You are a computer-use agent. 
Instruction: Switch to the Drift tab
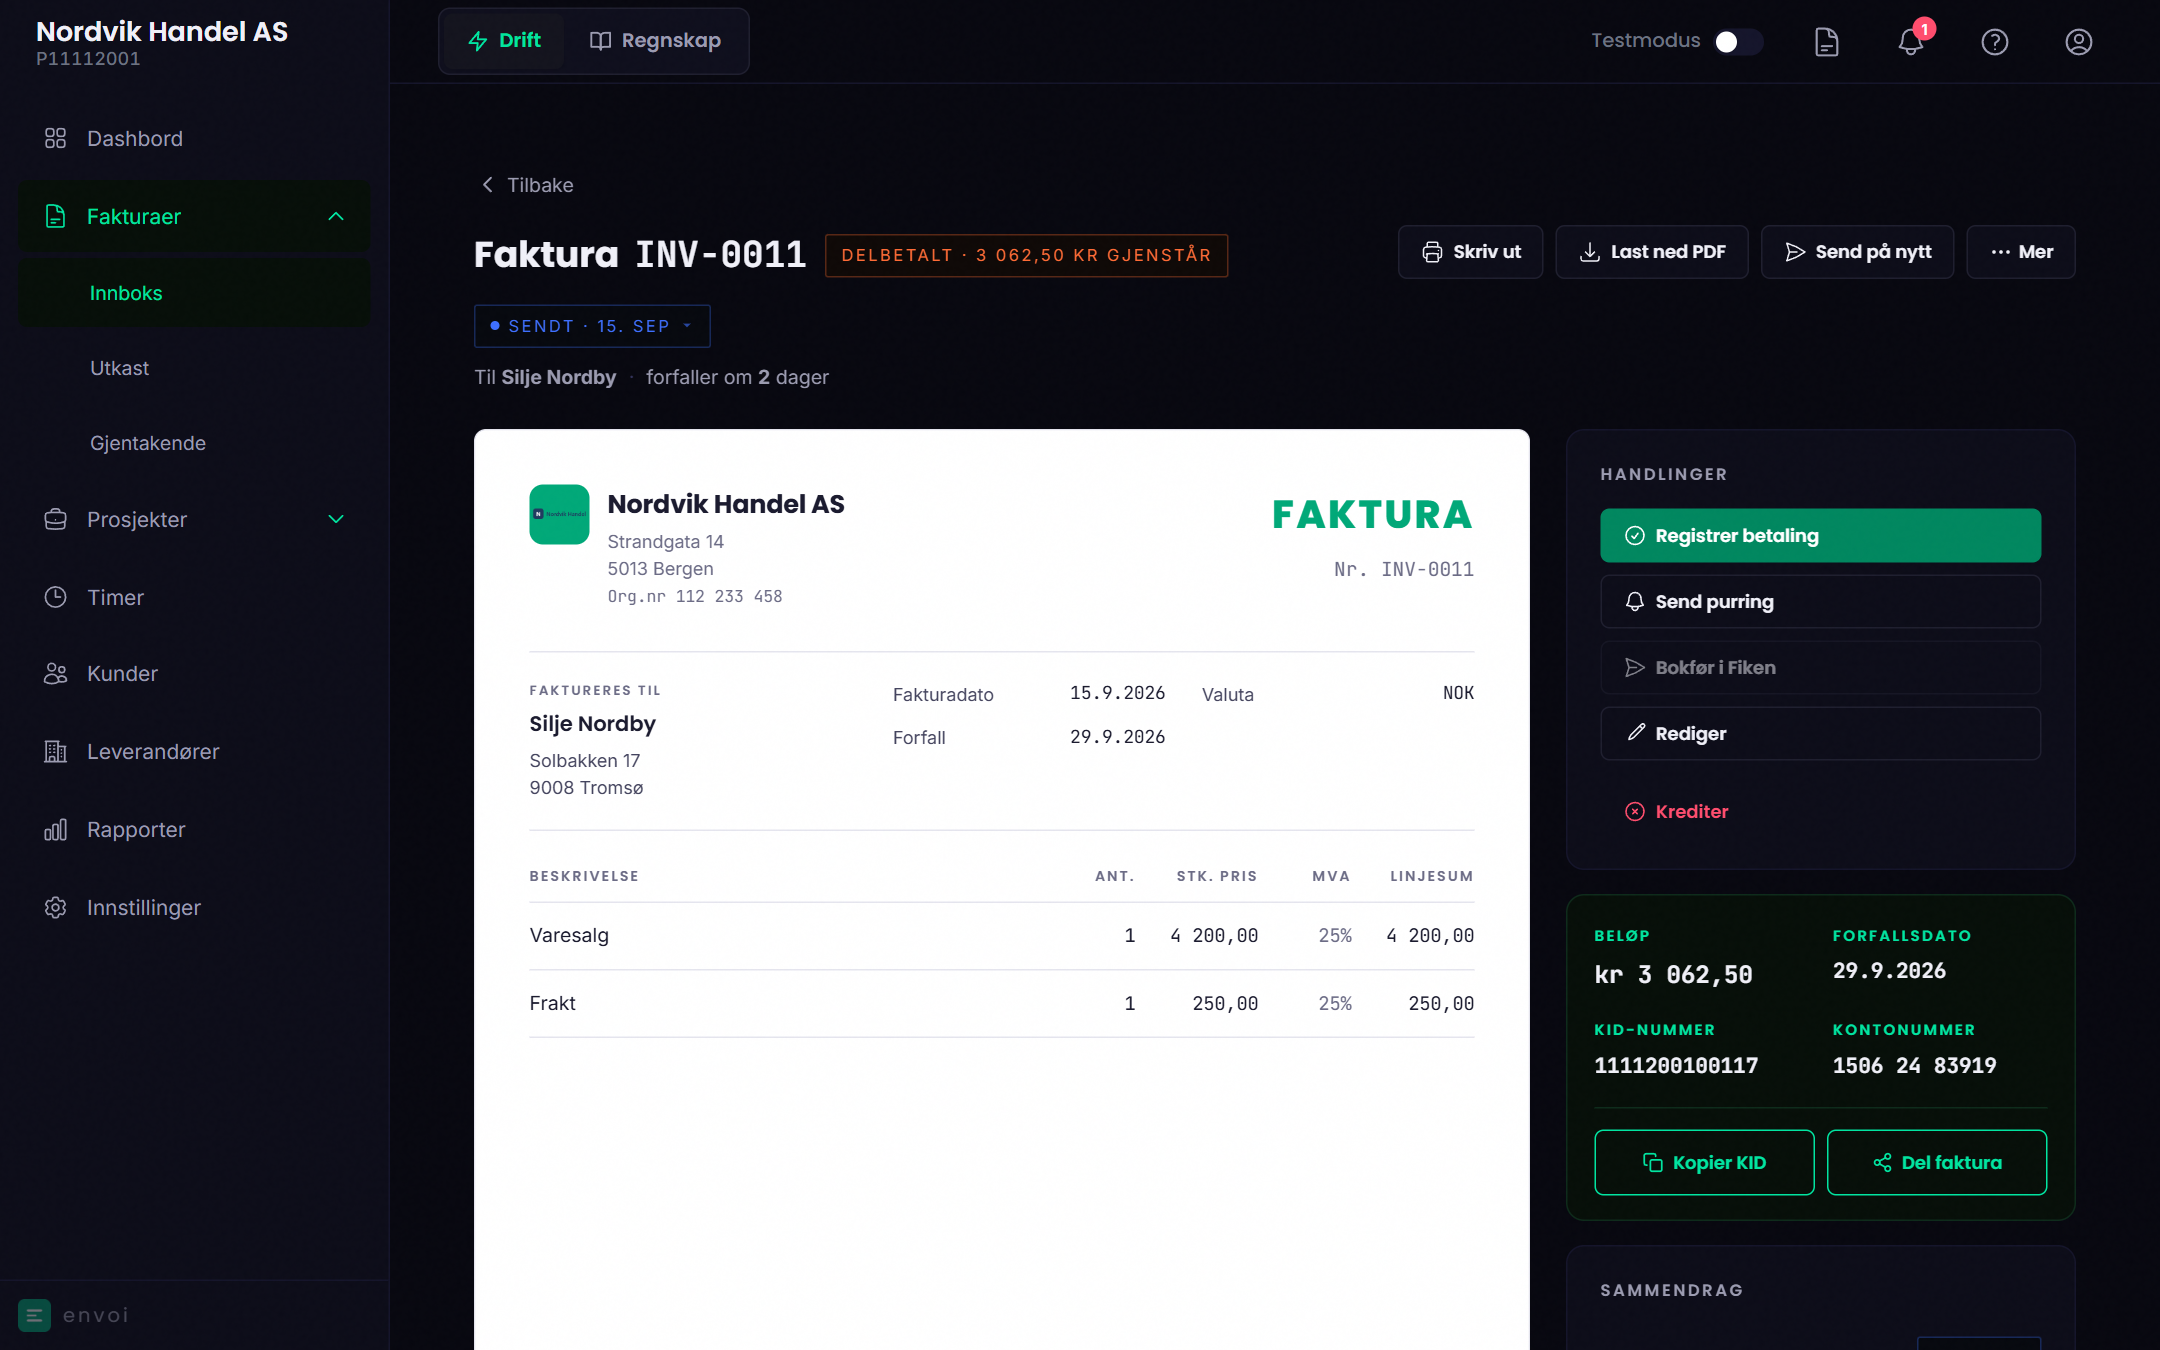click(x=505, y=41)
